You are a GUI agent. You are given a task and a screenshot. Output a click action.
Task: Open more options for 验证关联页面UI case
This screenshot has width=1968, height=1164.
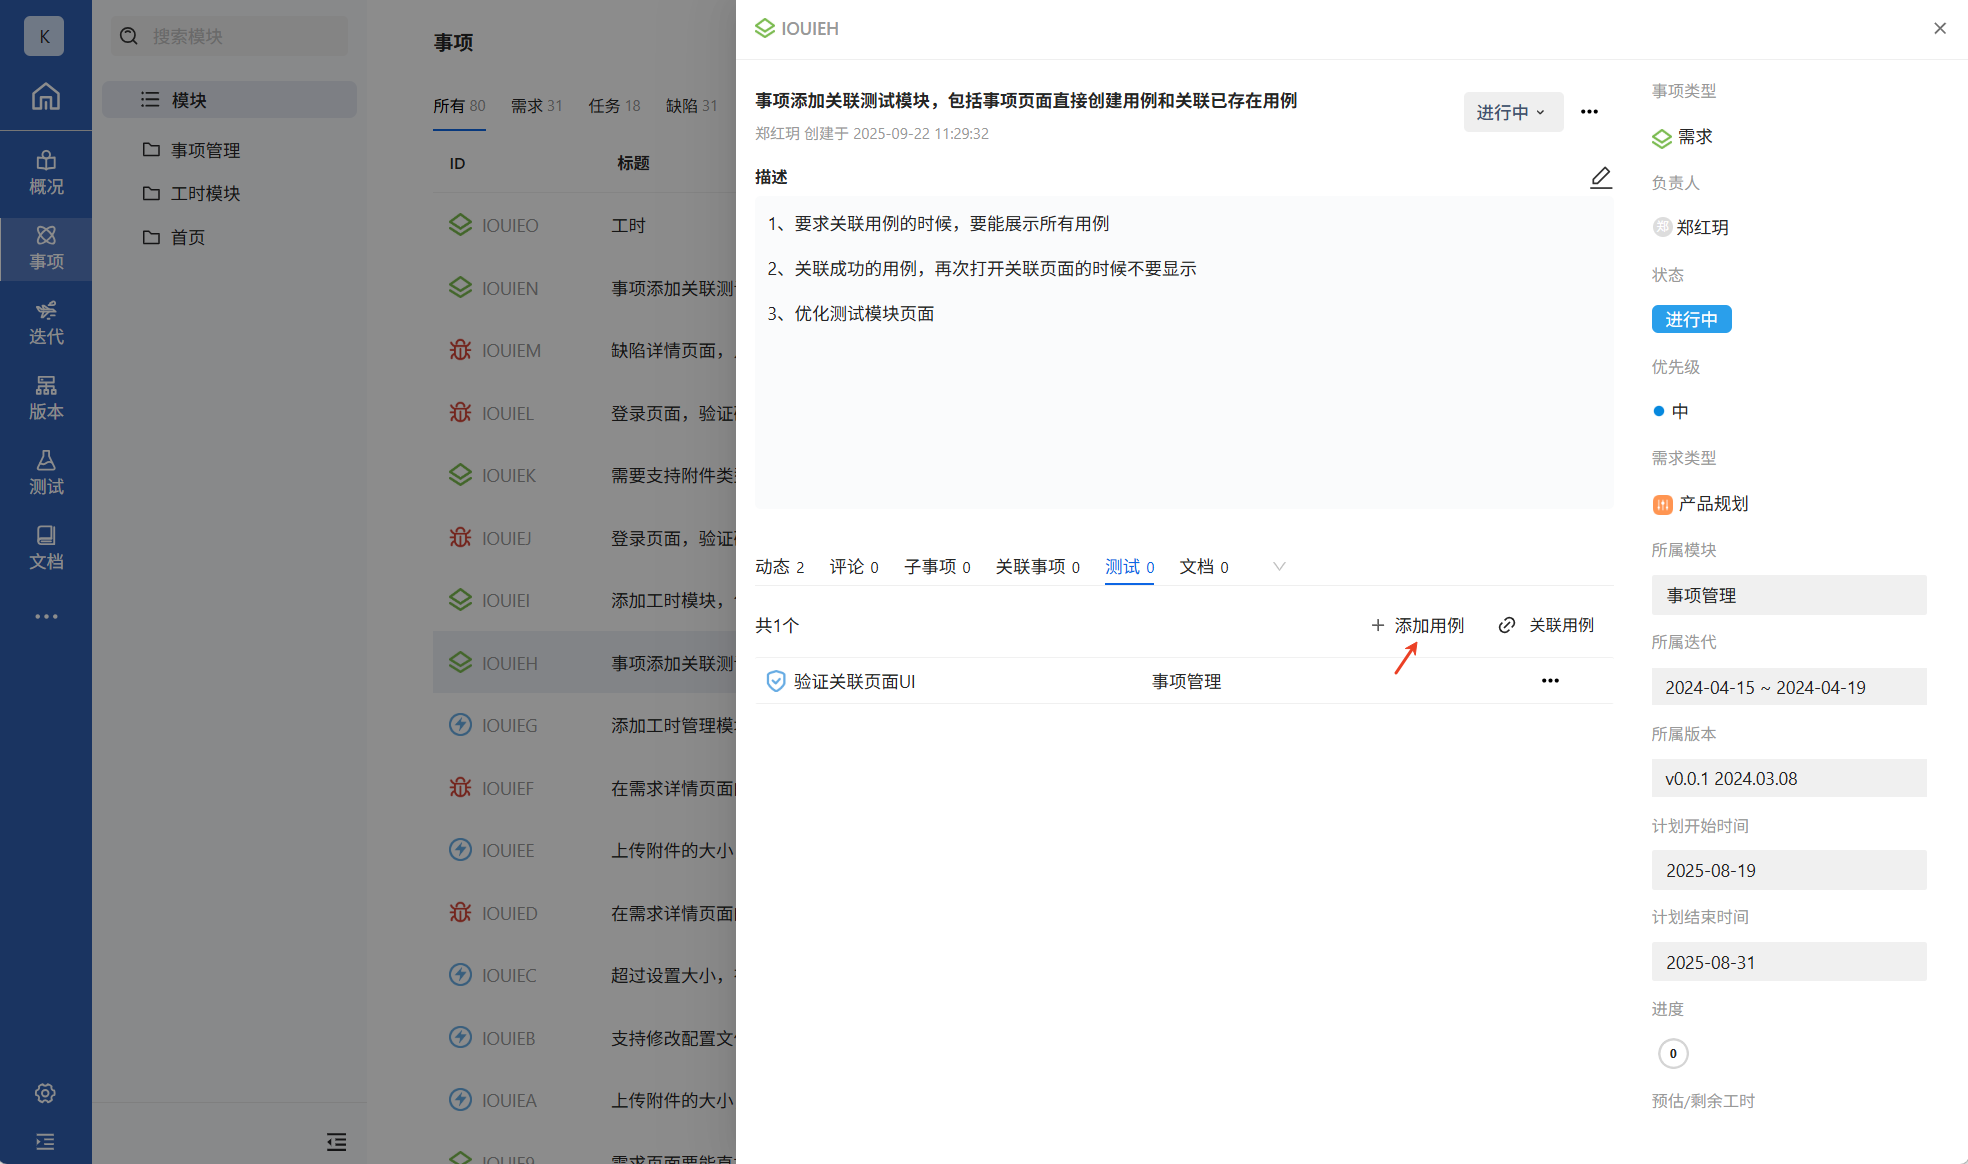click(x=1549, y=681)
